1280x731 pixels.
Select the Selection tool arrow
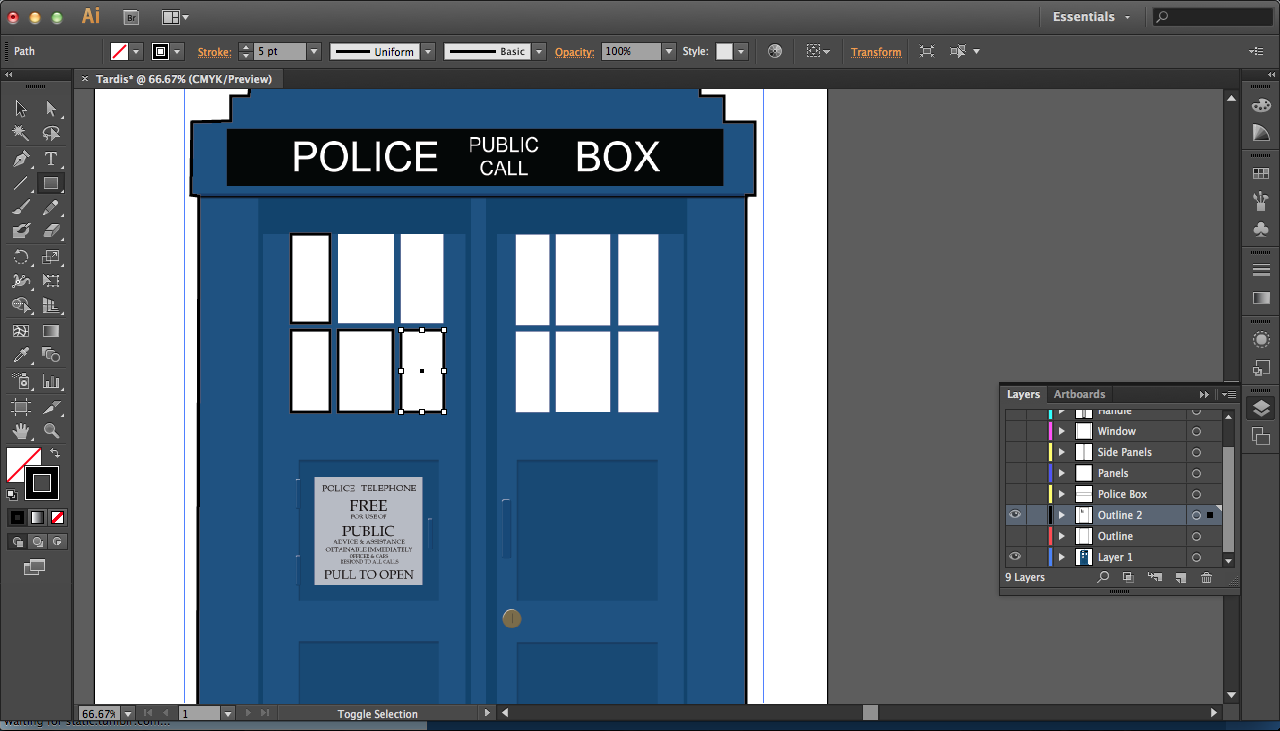tap(21, 109)
